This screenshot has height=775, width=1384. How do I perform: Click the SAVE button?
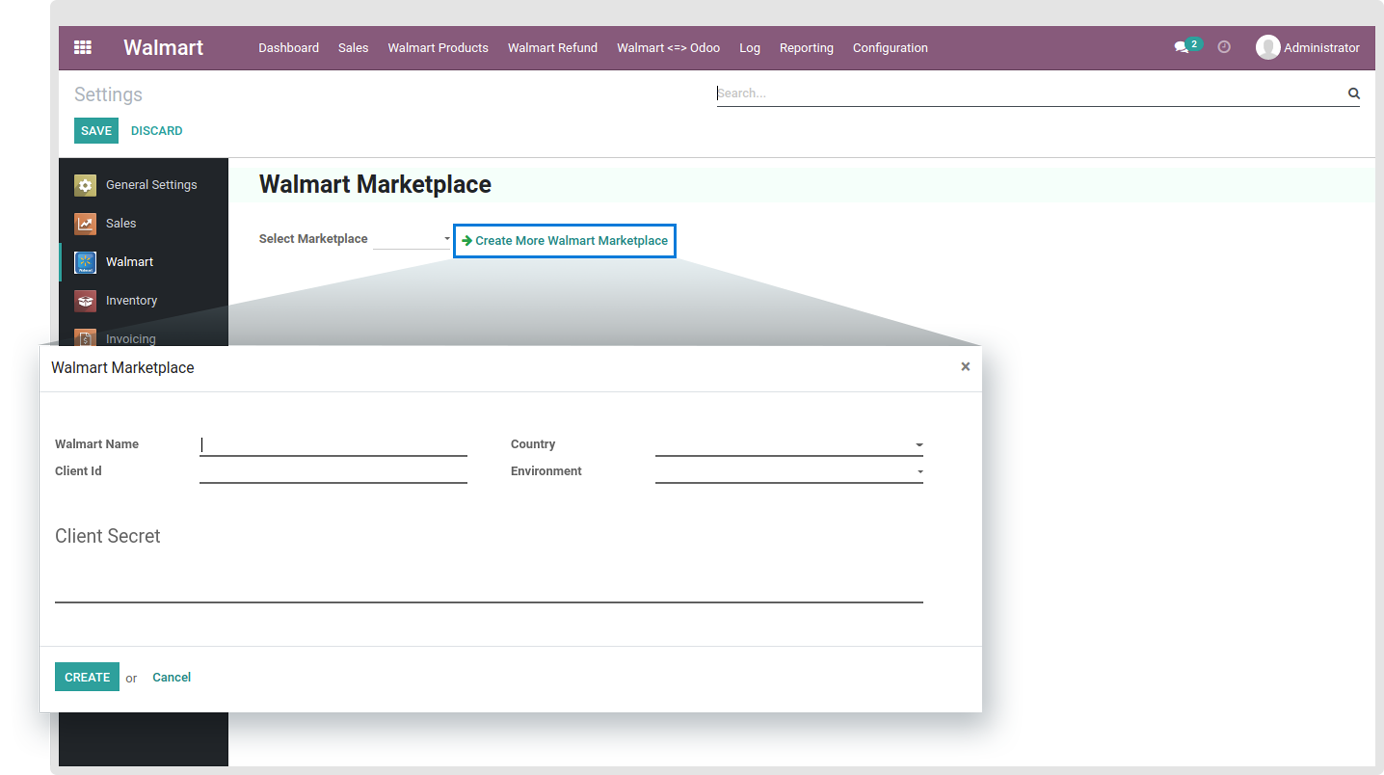coord(96,131)
